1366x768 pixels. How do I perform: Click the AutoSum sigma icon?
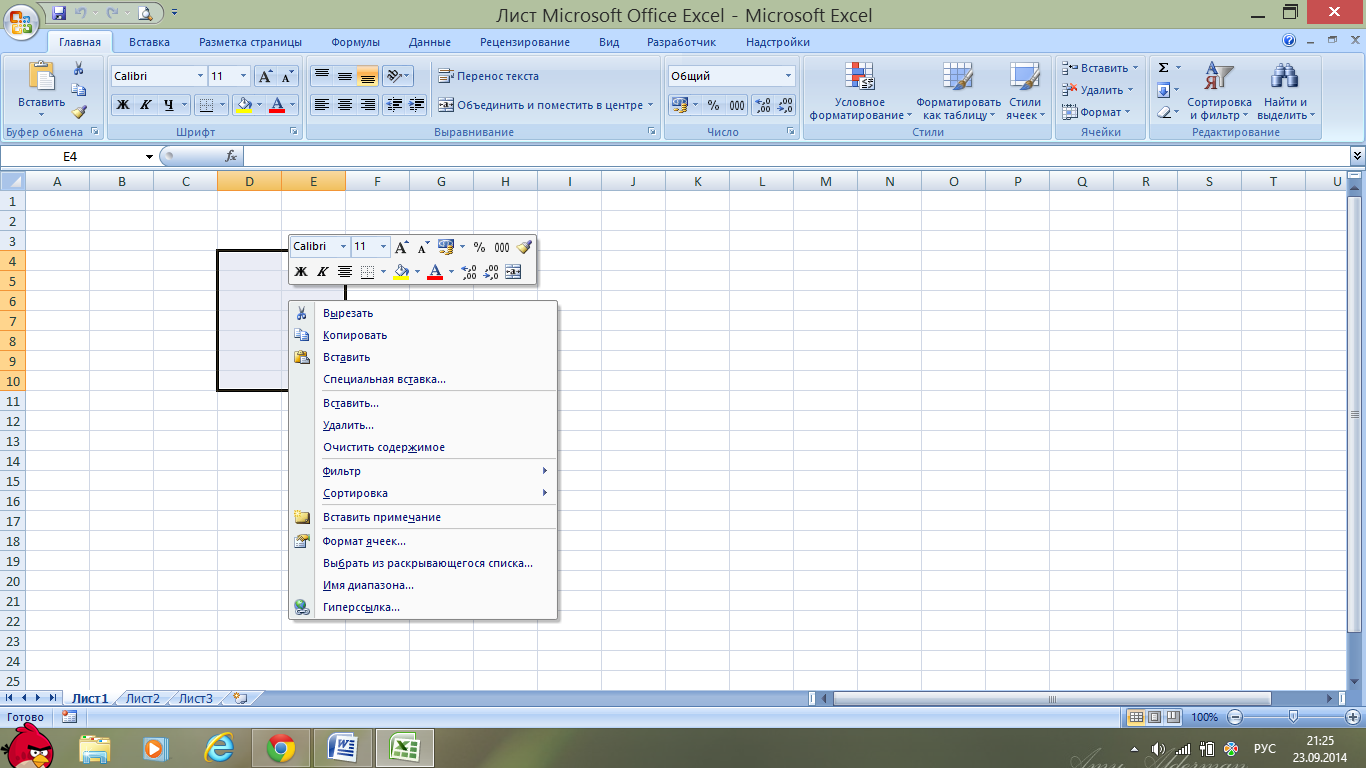(x=1163, y=68)
